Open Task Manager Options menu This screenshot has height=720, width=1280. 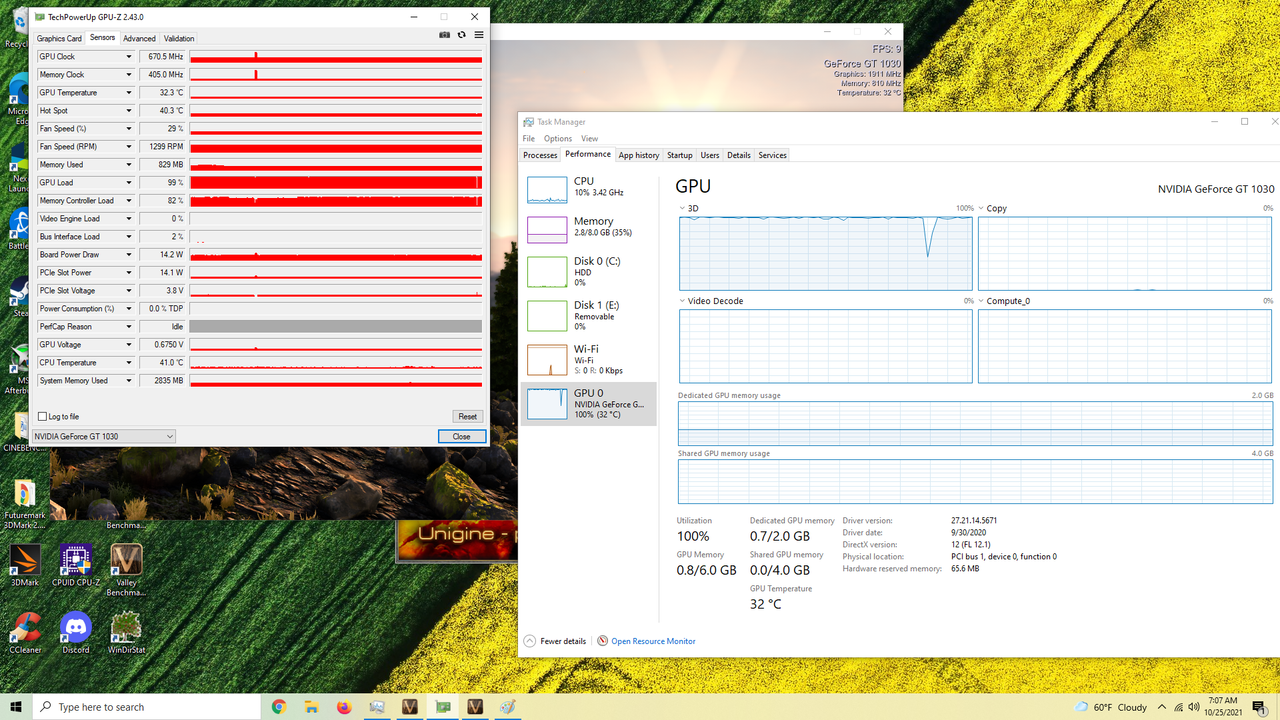click(558, 139)
